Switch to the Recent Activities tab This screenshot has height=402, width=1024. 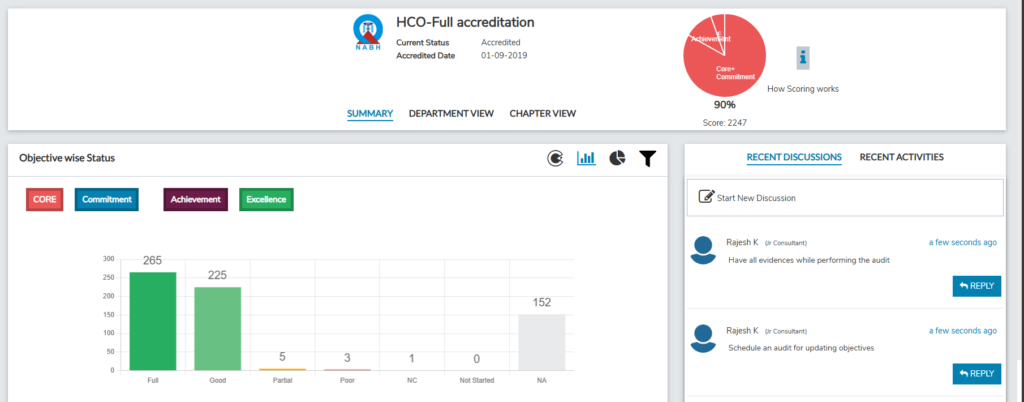pyautogui.click(x=901, y=157)
